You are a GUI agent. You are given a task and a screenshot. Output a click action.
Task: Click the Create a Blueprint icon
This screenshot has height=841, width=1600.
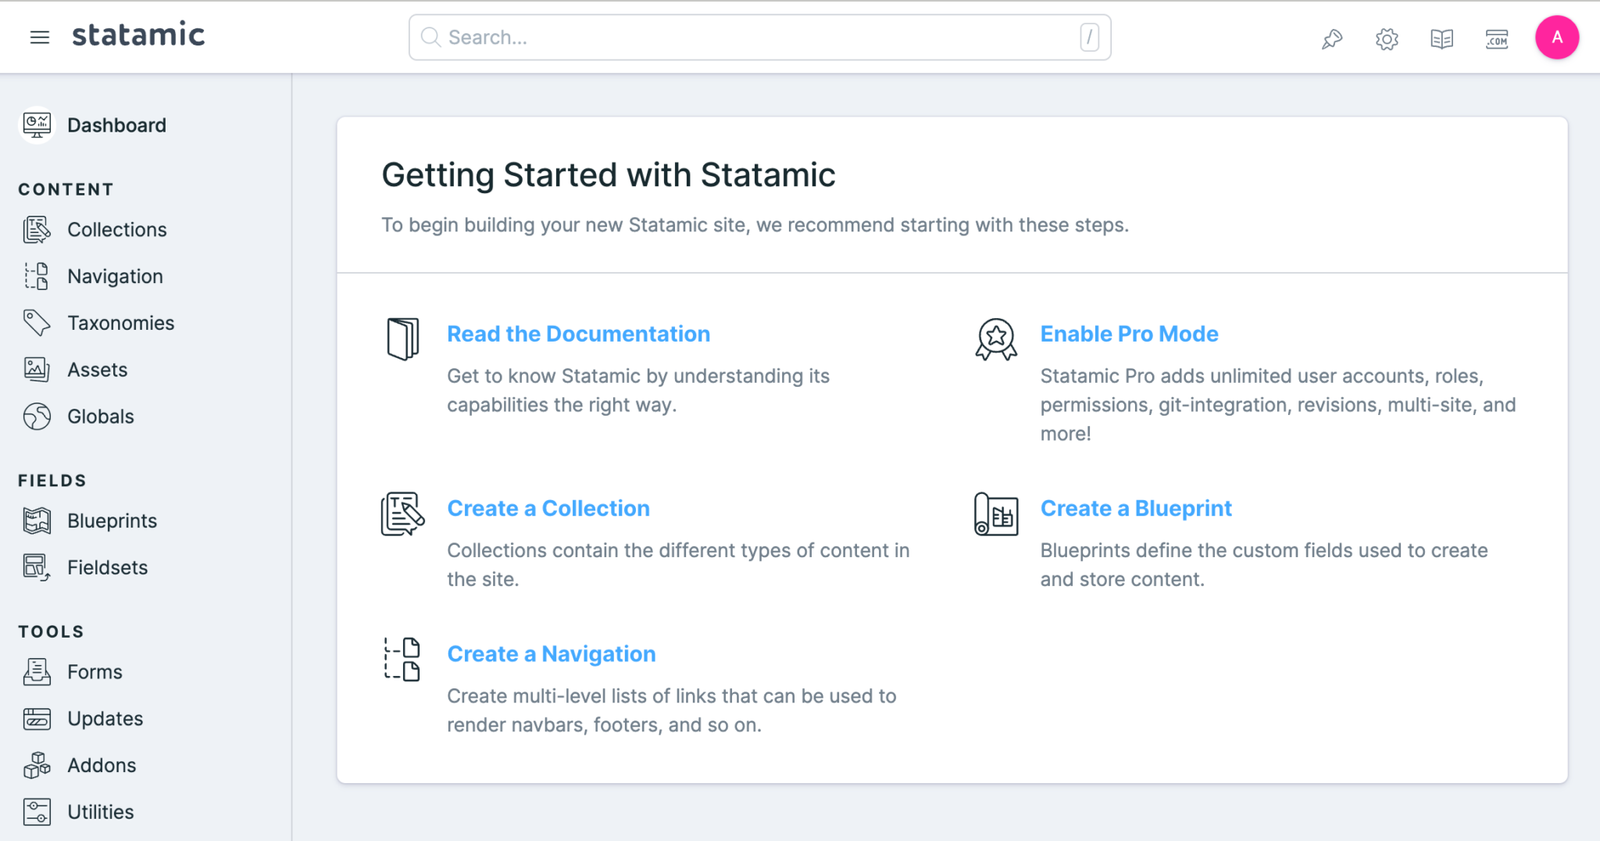pyautogui.click(x=995, y=514)
